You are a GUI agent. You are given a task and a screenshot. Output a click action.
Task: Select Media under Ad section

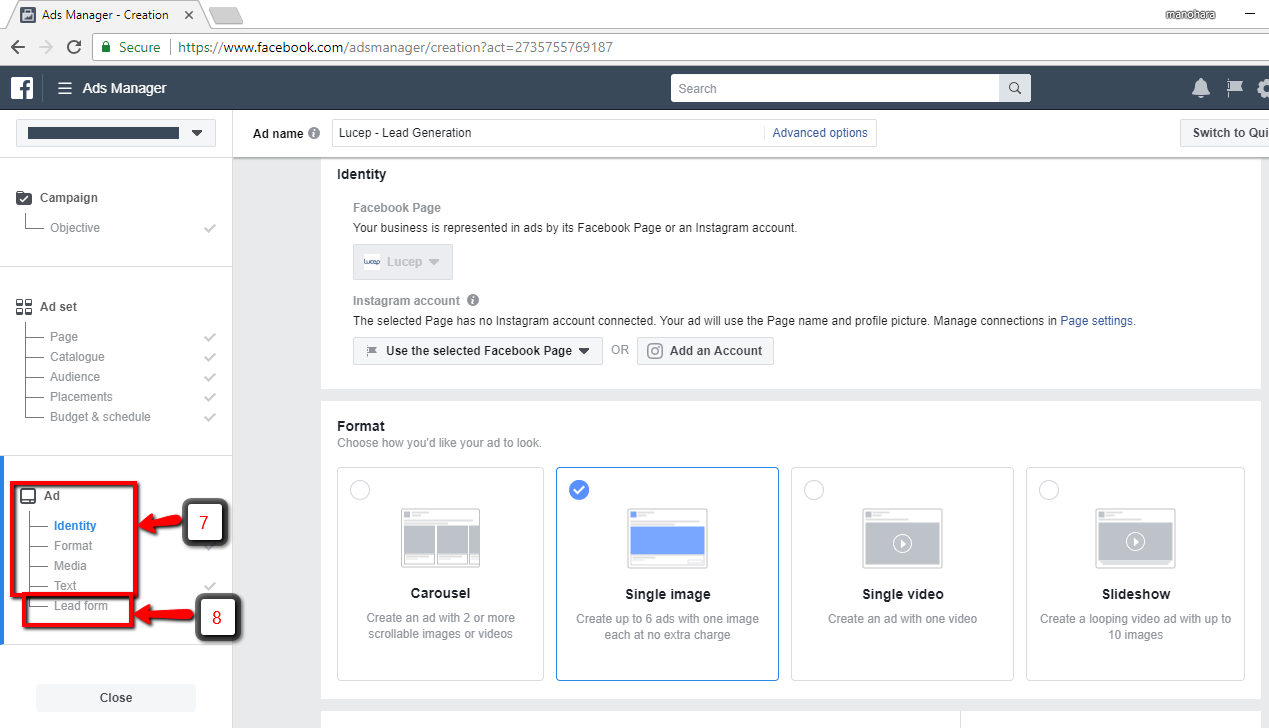tap(70, 566)
